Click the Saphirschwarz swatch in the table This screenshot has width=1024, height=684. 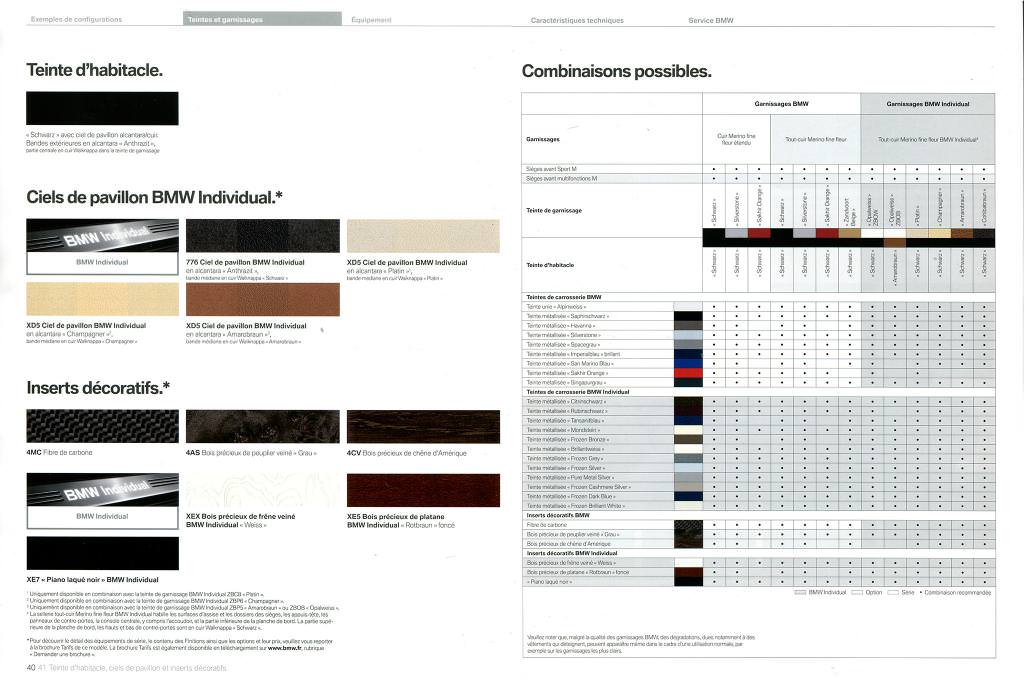tap(688, 316)
